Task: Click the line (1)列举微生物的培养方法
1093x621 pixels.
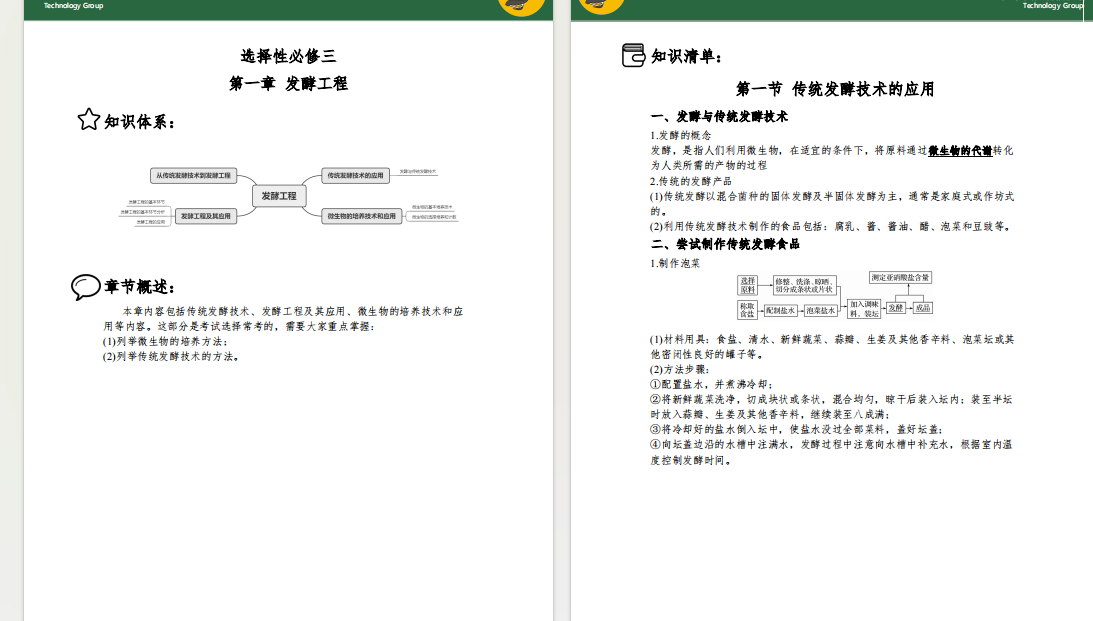Action: tap(165, 342)
